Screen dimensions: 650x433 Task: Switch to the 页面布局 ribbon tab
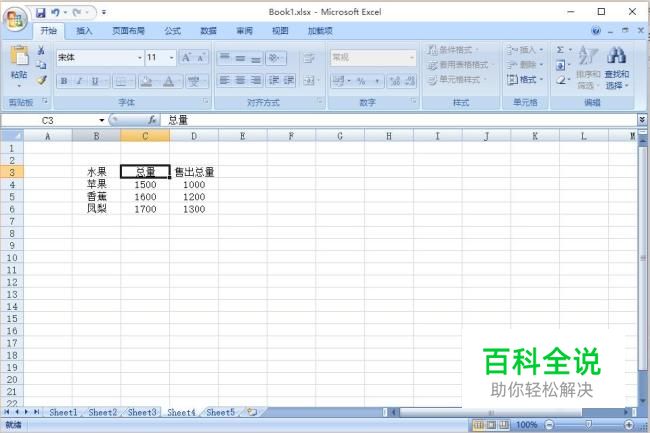coord(128,31)
